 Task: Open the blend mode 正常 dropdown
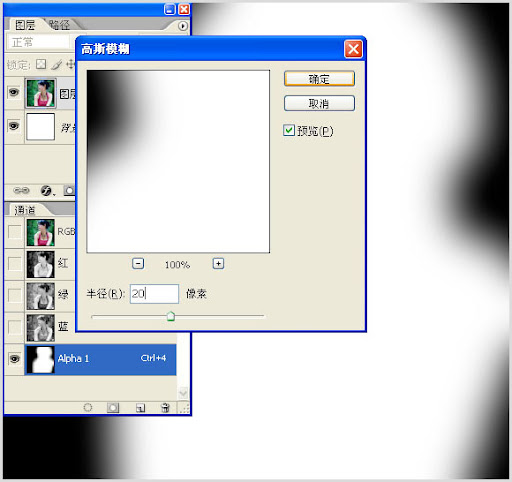pyautogui.click(x=39, y=42)
